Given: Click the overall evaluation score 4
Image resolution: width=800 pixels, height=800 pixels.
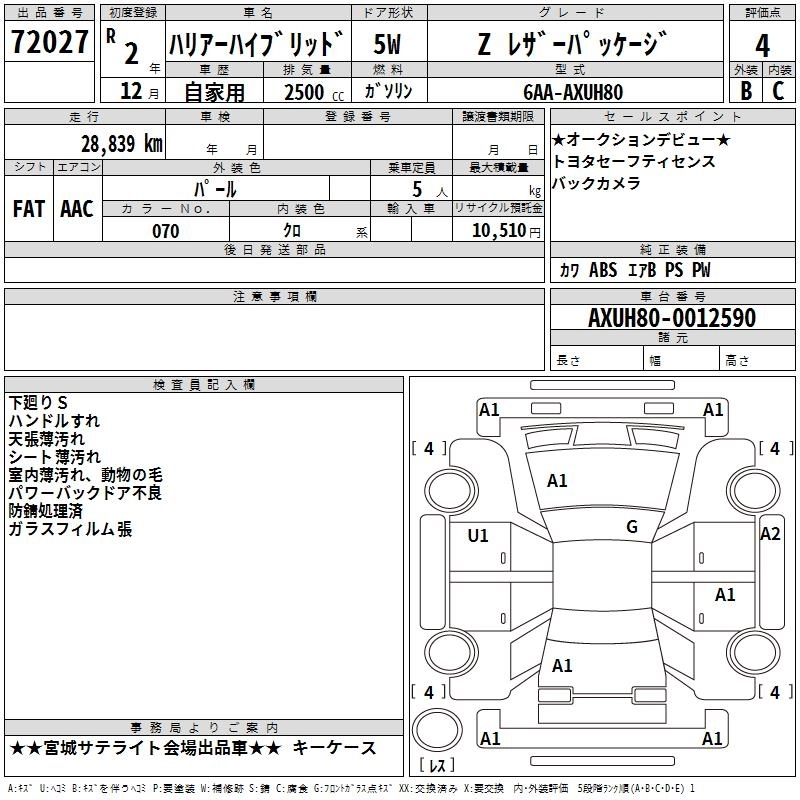Looking at the screenshot, I should 762,45.
